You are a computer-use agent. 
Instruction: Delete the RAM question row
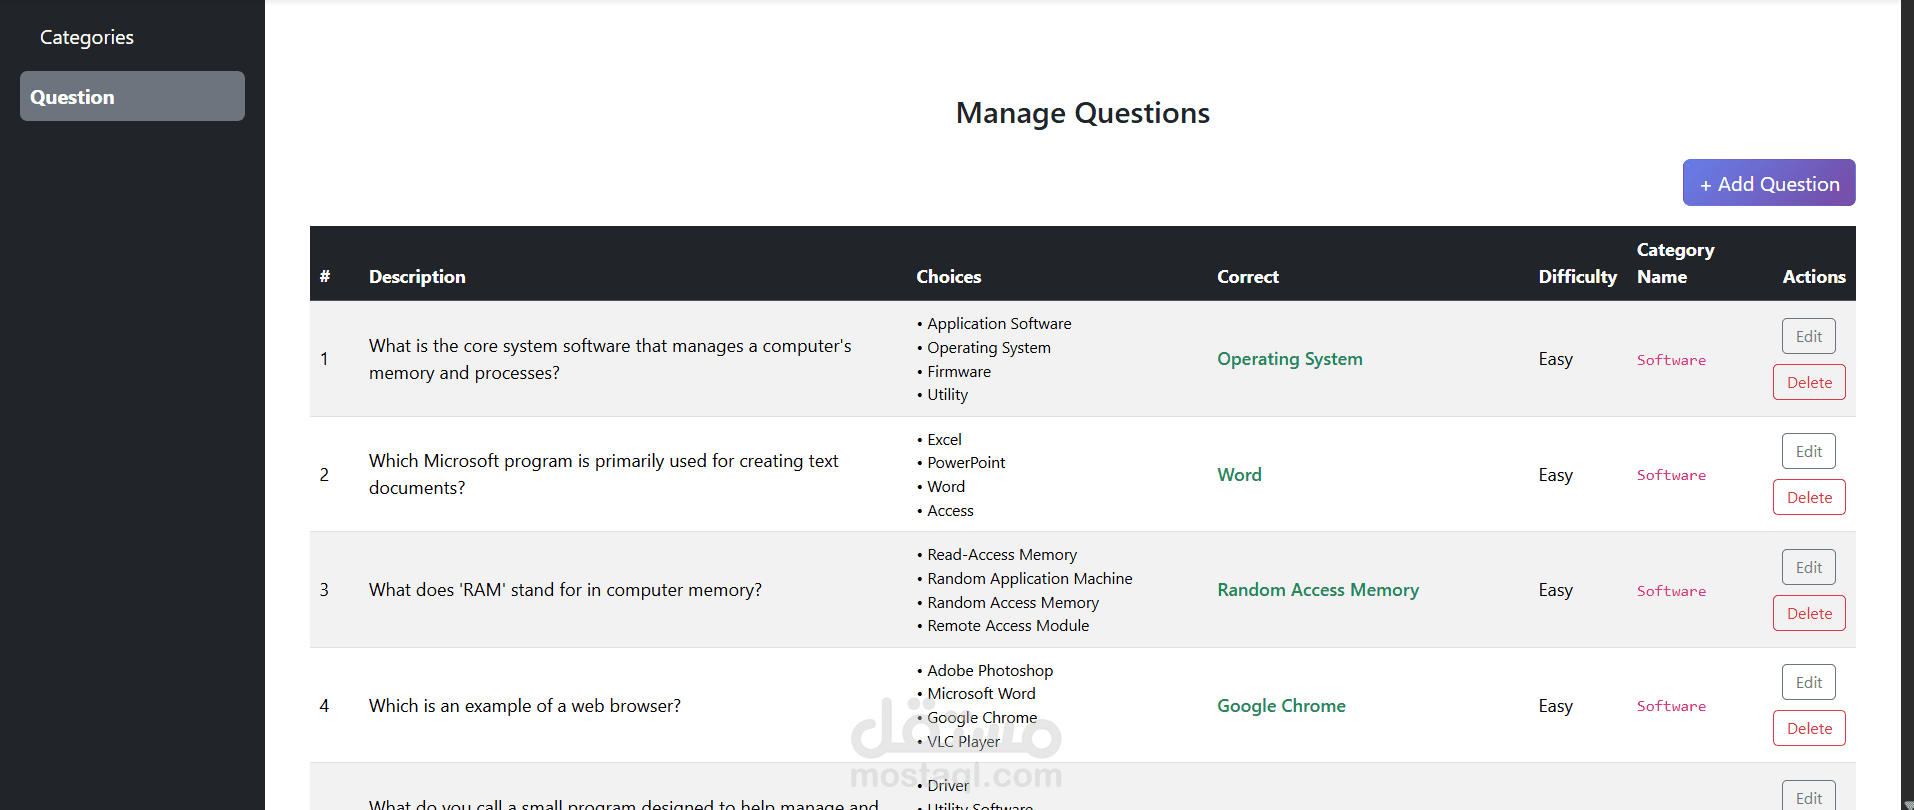(1809, 613)
